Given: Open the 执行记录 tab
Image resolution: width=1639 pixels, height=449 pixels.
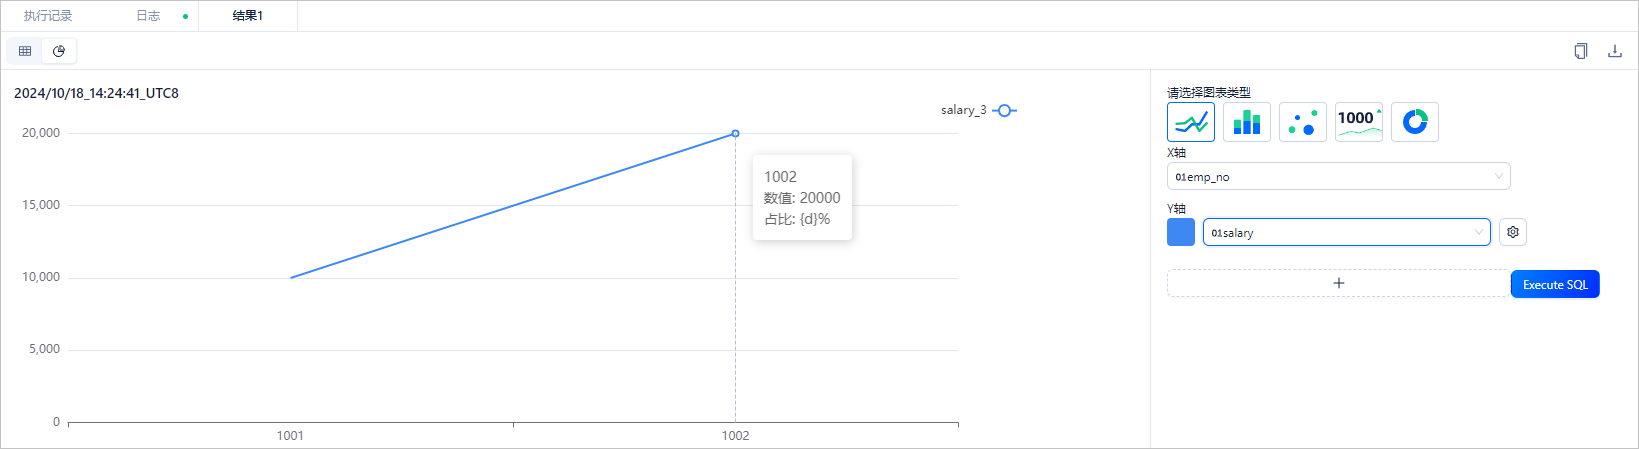Looking at the screenshot, I should 48,16.
